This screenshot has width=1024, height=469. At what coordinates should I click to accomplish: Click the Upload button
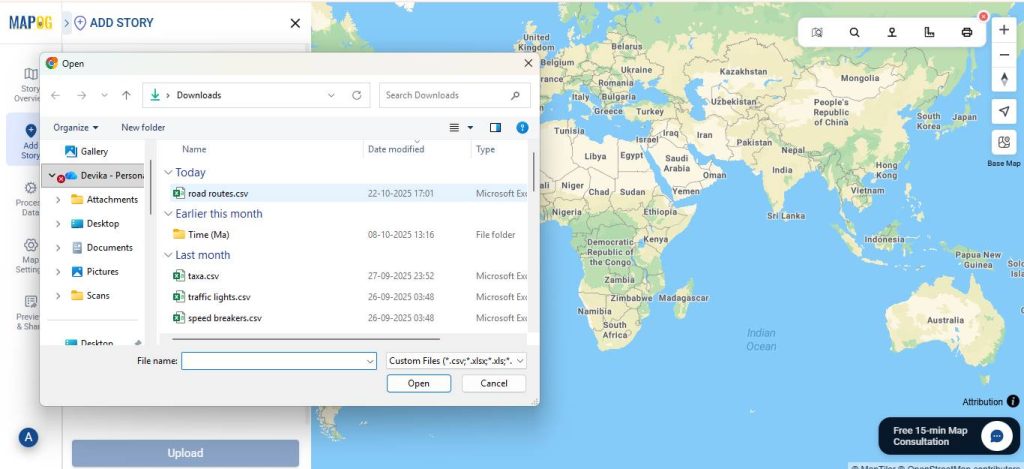[185, 453]
